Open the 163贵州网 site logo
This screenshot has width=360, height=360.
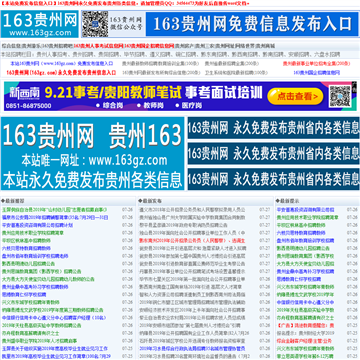tap(39, 24)
